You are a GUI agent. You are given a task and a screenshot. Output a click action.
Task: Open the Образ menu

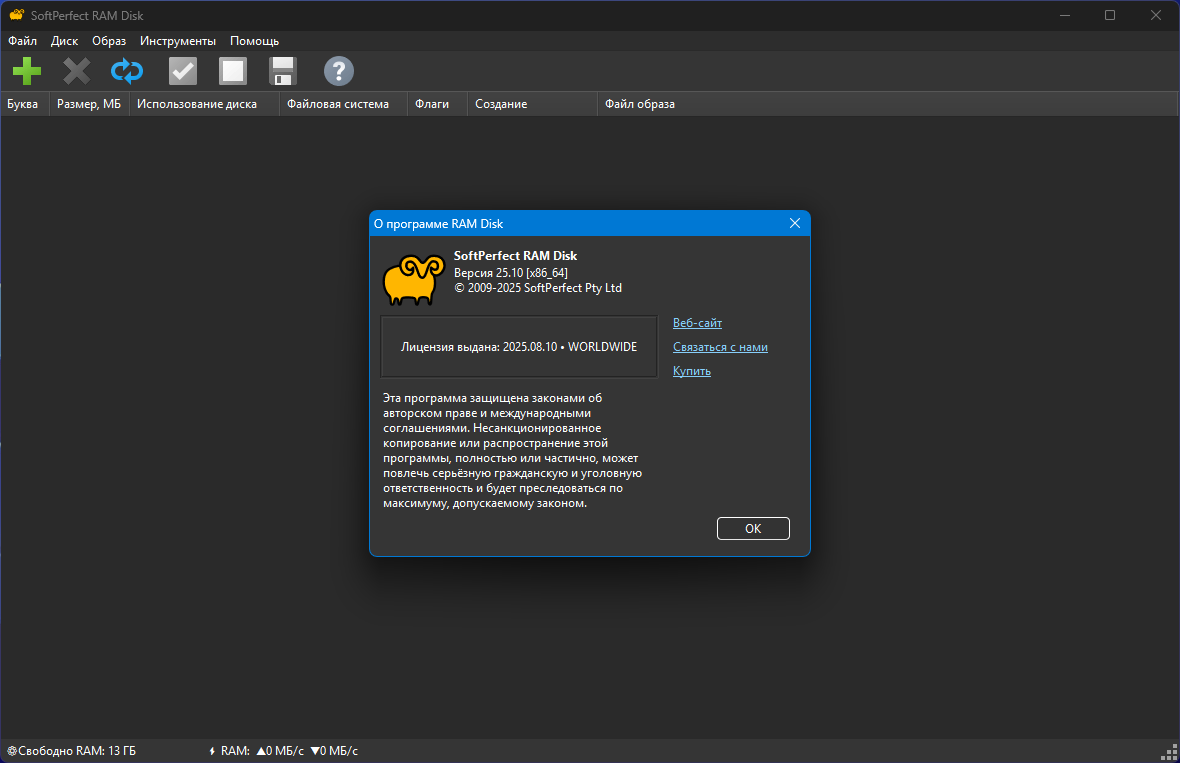coord(109,41)
